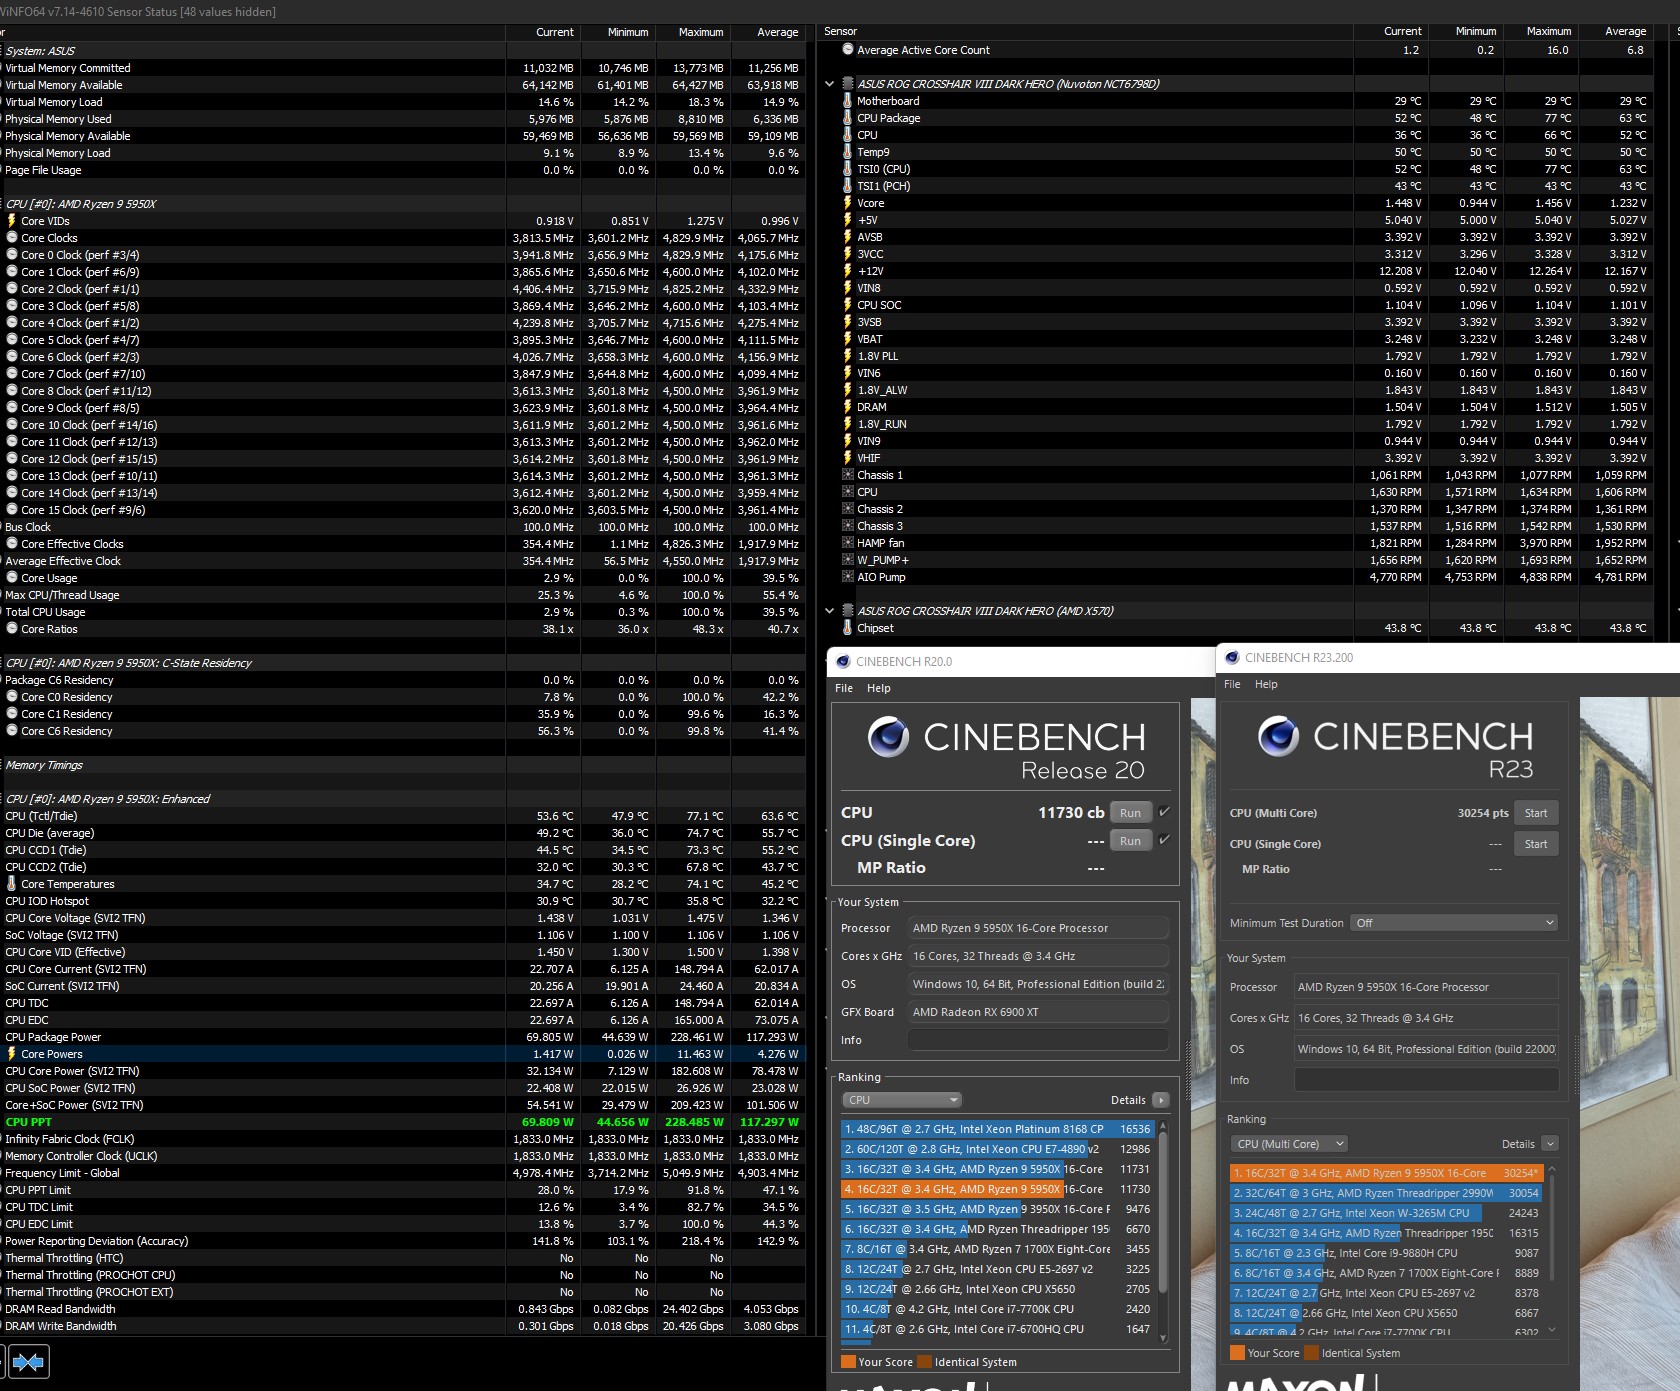Click the Details arrow in Cinebench R20 ranking

[1161, 1100]
